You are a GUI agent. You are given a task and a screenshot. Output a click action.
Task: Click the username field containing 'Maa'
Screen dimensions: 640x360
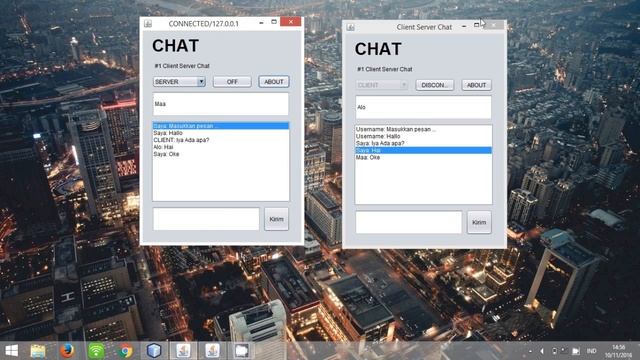pyautogui.click(x=220, y=104)
